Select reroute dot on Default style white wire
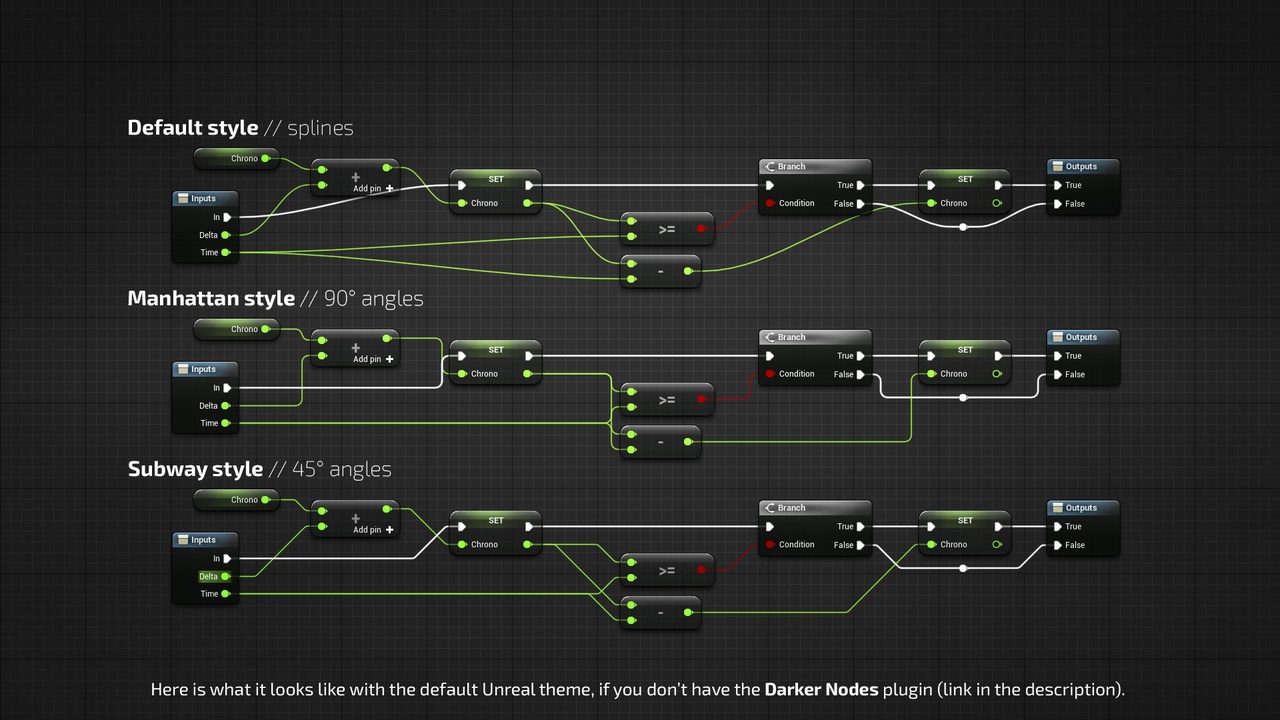 pyautogui.click(x=963, y=227)
